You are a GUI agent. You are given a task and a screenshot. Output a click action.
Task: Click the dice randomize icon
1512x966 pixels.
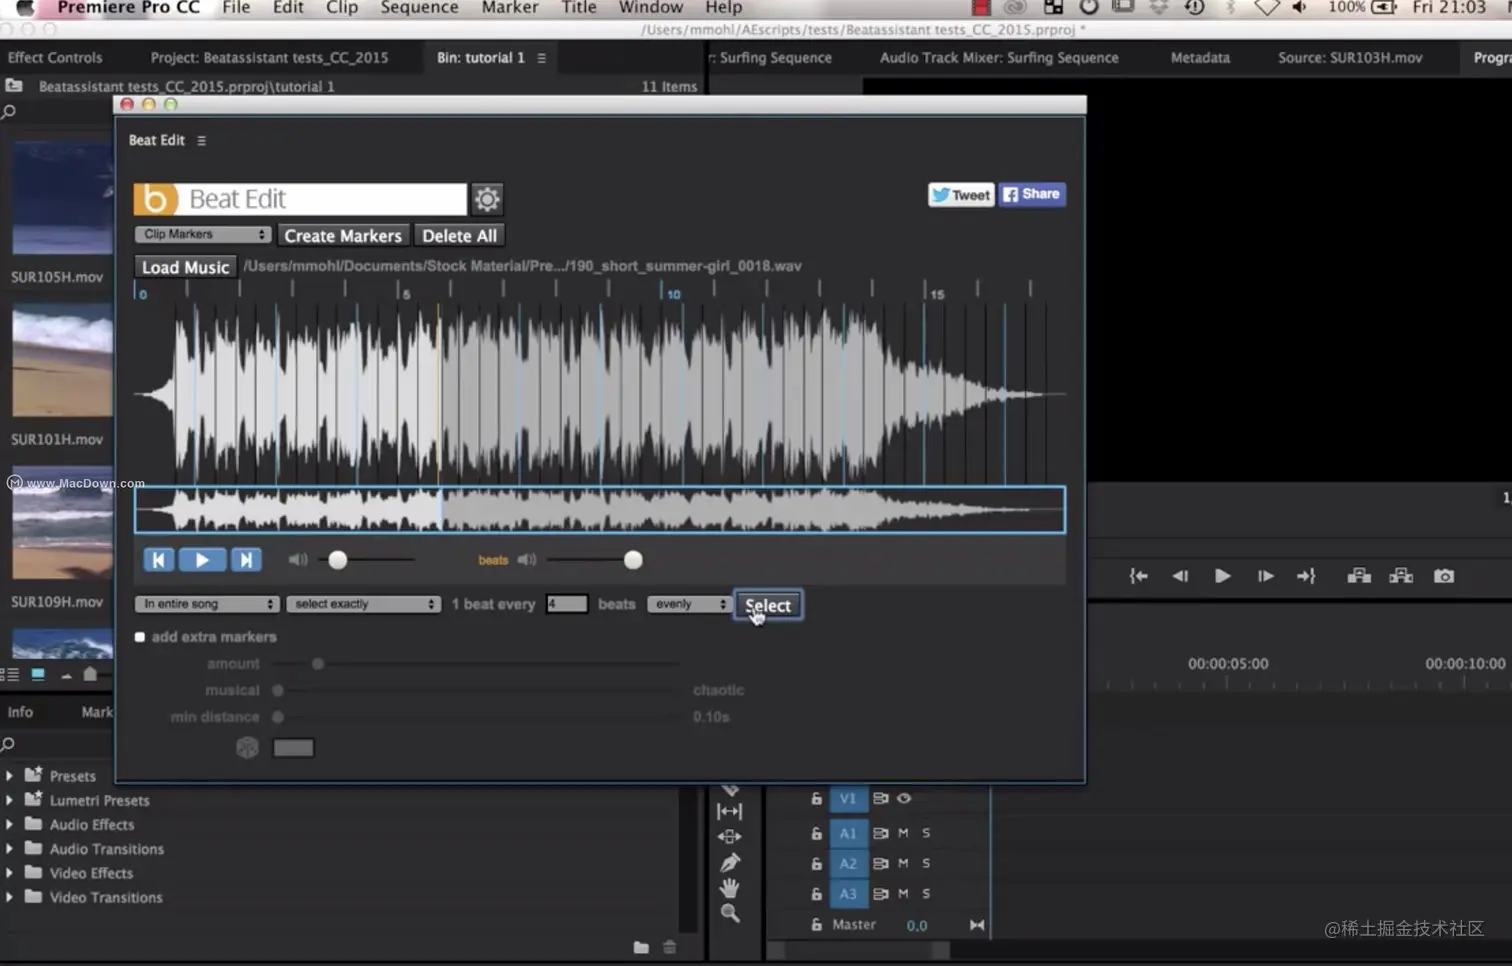247,747
